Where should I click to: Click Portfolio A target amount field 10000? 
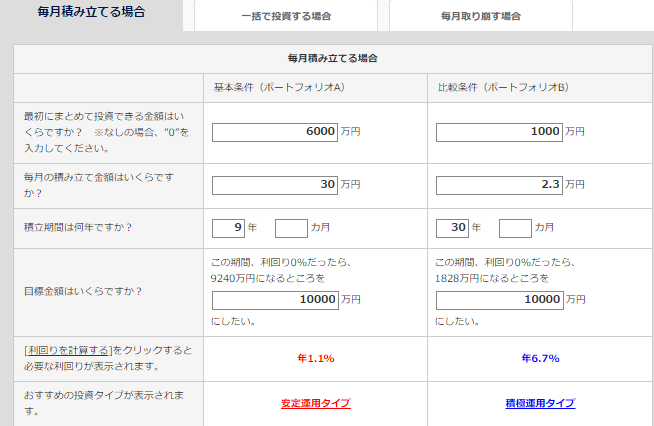[275, 300]
